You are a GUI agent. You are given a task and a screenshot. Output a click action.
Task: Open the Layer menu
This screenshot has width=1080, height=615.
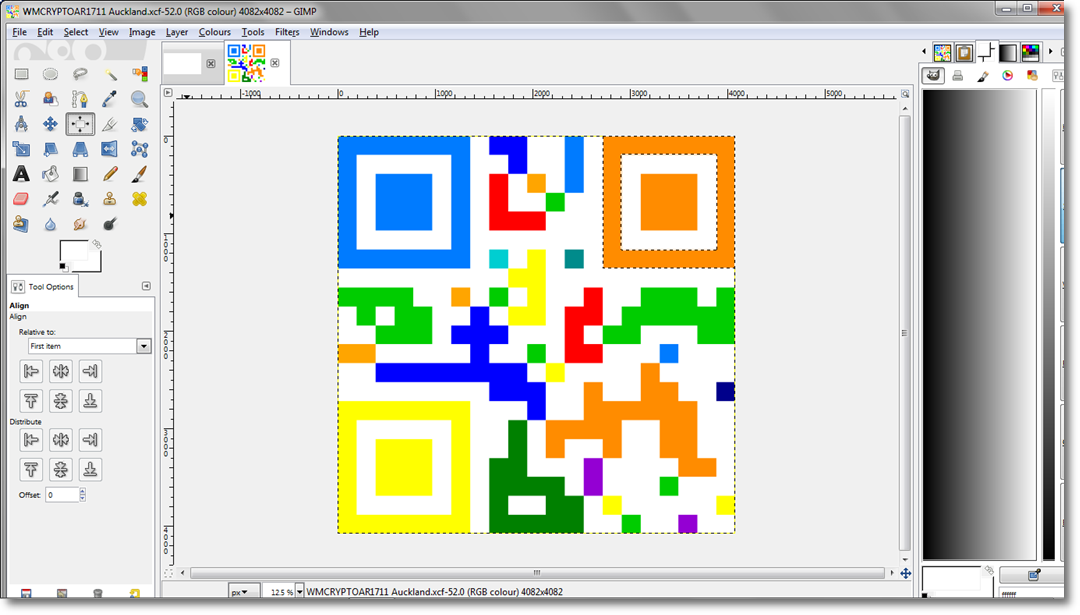click(176, 32)
